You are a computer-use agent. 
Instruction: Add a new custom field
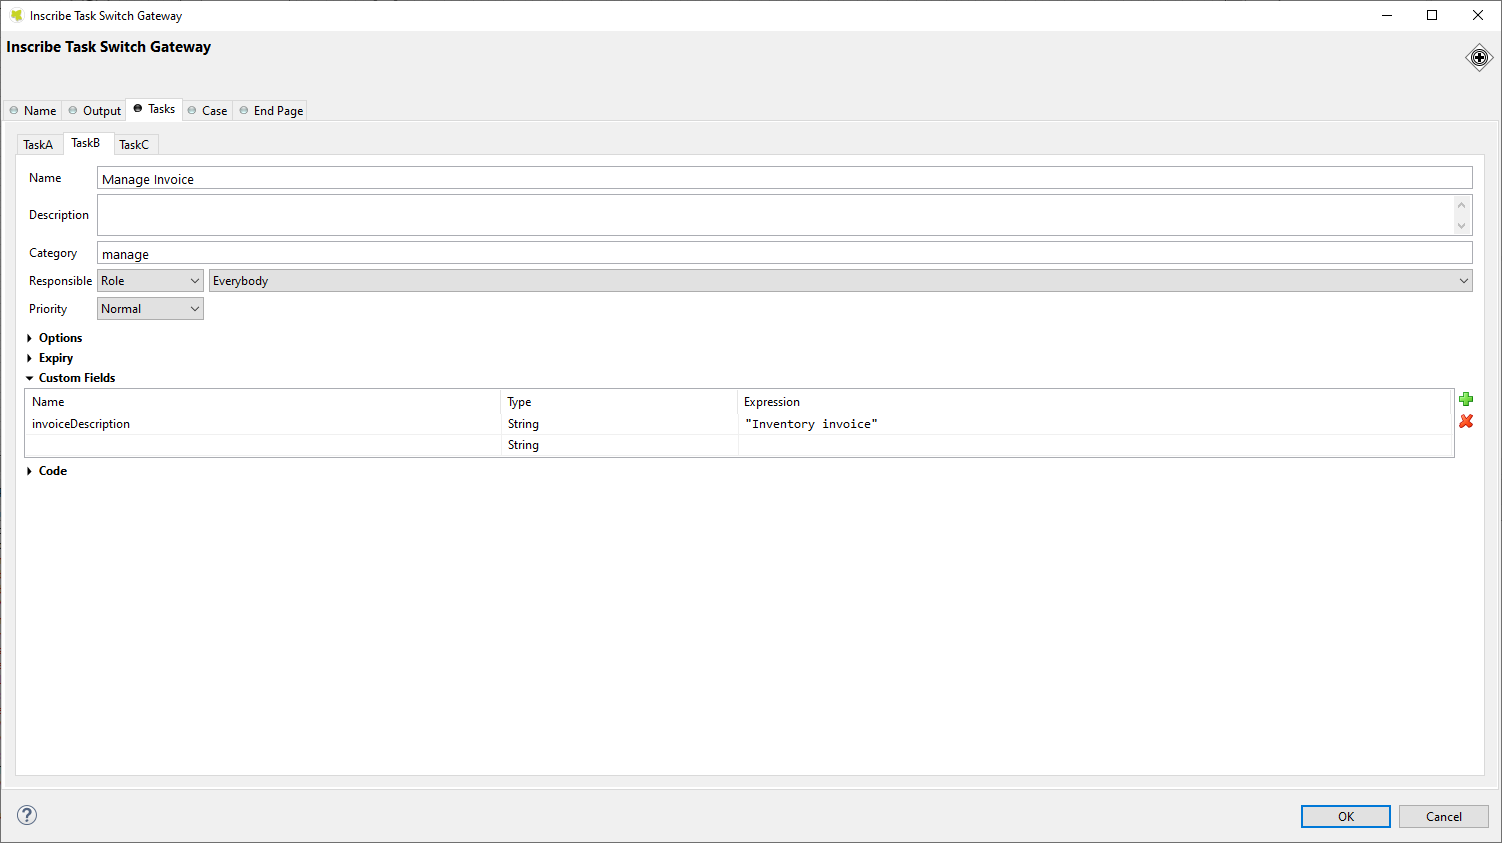click(x=1466, y=399)
